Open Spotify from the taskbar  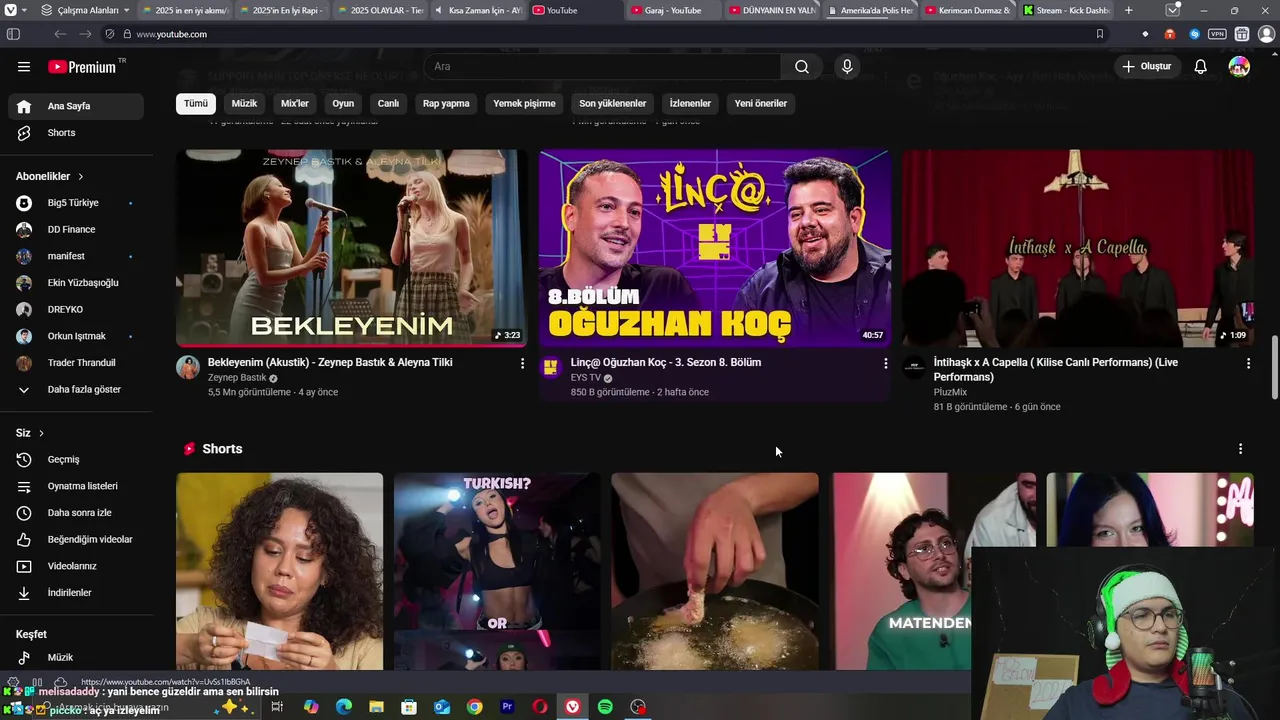(605, 707)
